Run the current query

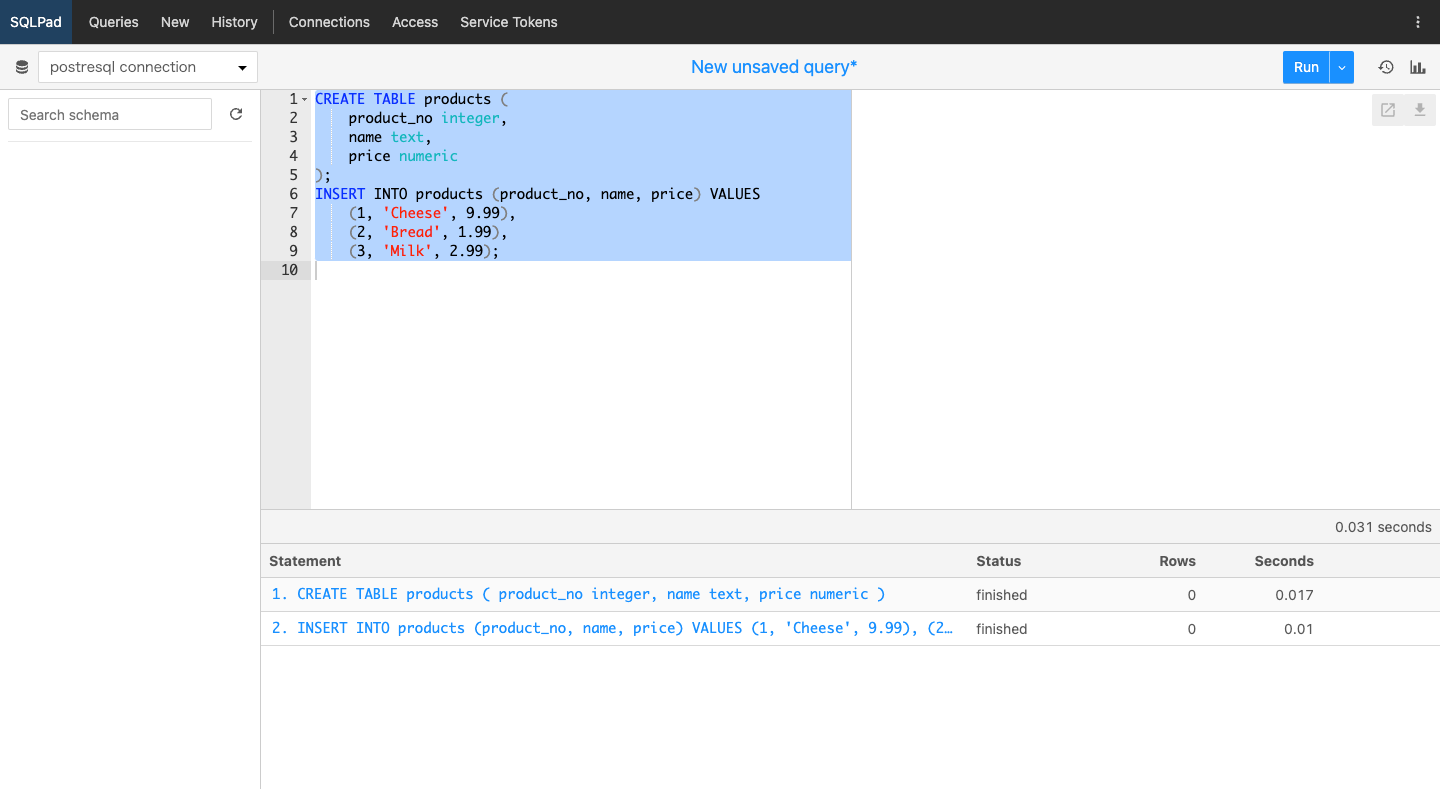click(x=1306, y=67)
